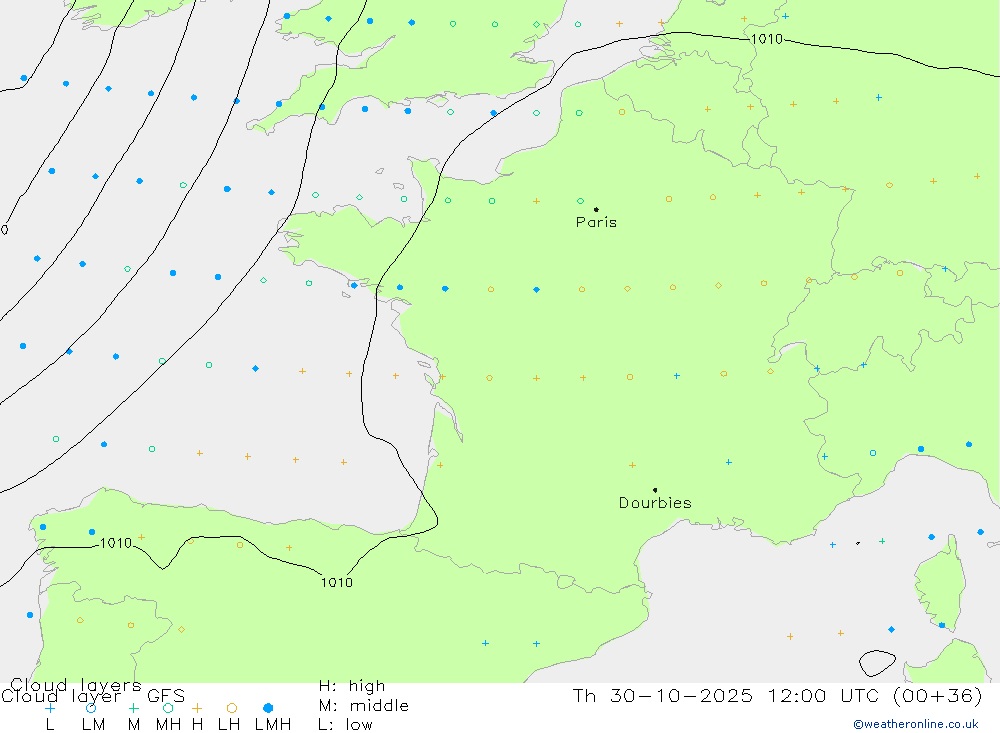Select the Dourbies city marker dot
Screen dimensions: 1000x733
(655, 490)
